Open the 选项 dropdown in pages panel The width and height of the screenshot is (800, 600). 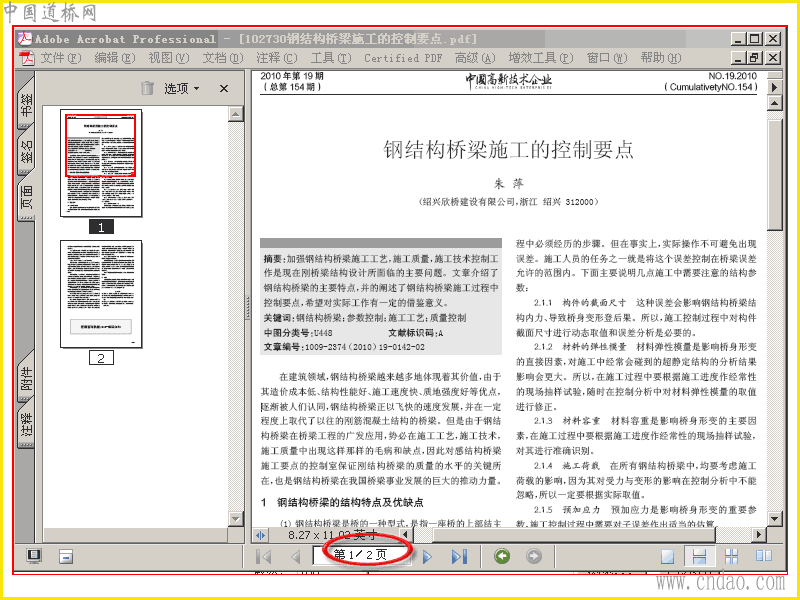pyautogui.click(x=182, y=88)
